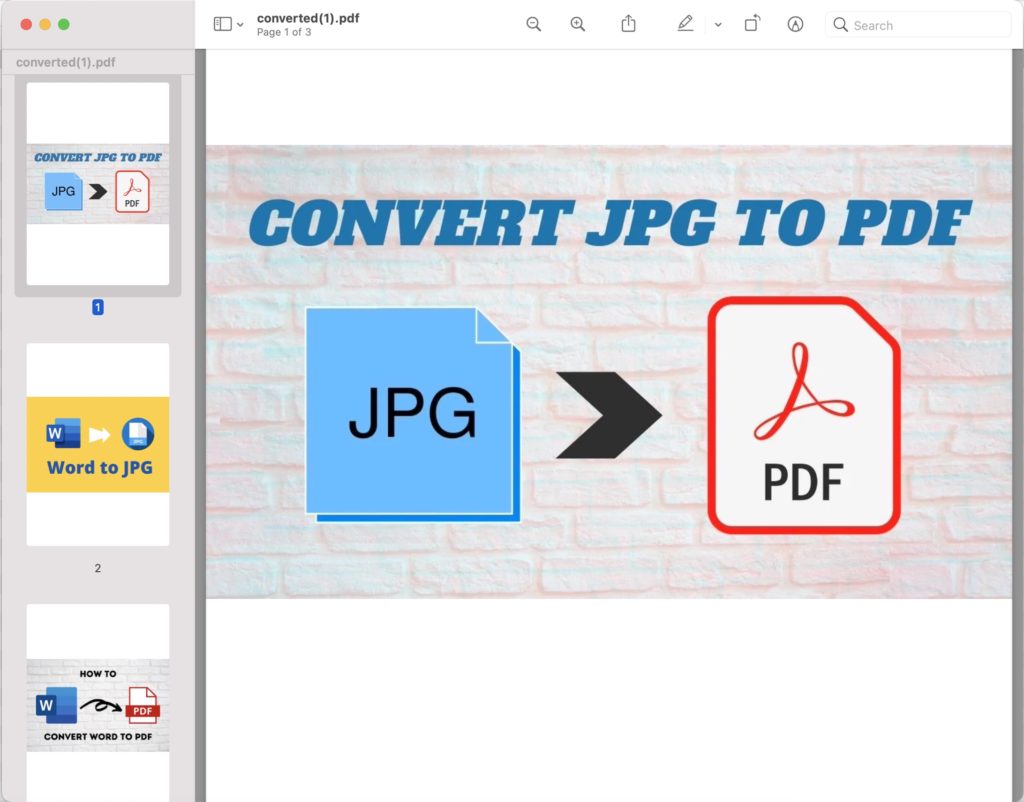
Task: Click the zoom out magnifier icon
Action: (x=534, y=25)
